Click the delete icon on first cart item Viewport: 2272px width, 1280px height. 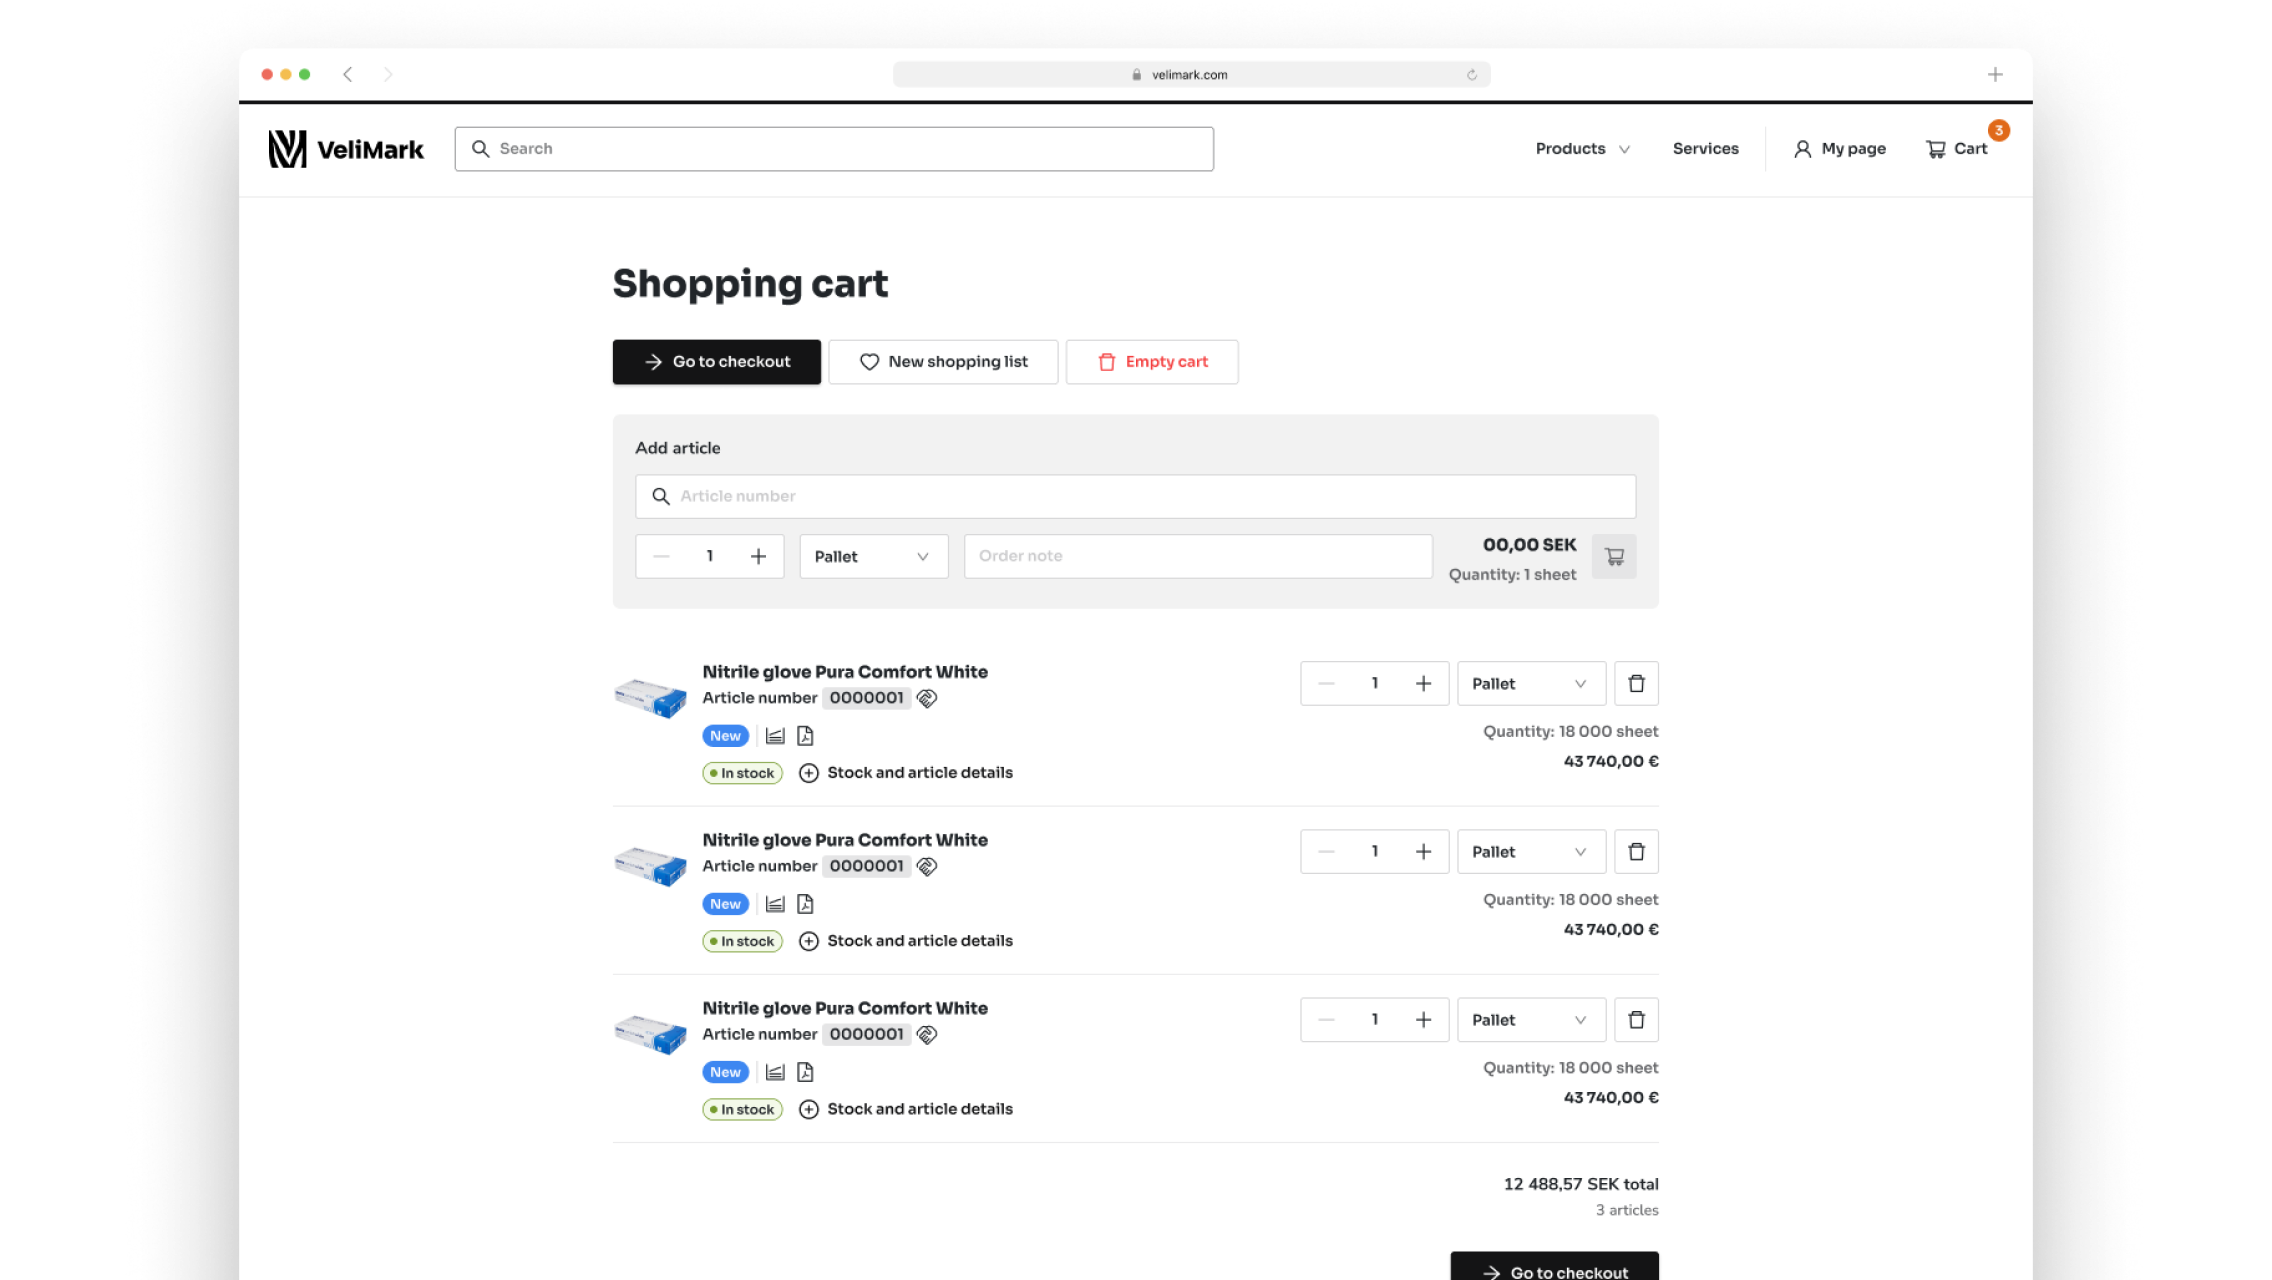pos(1635,682)
